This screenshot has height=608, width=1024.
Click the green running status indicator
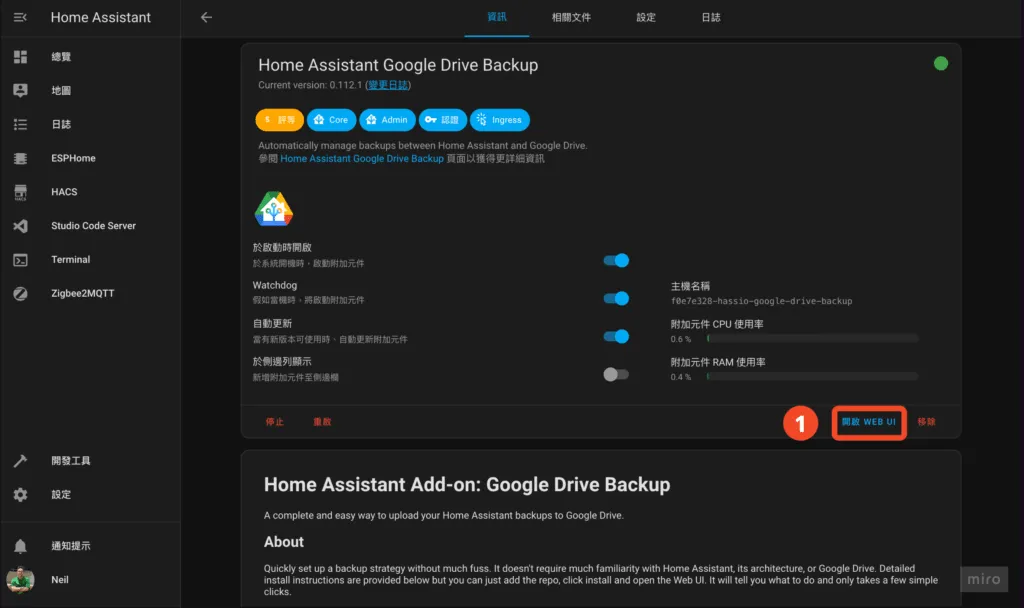point(940,62)
